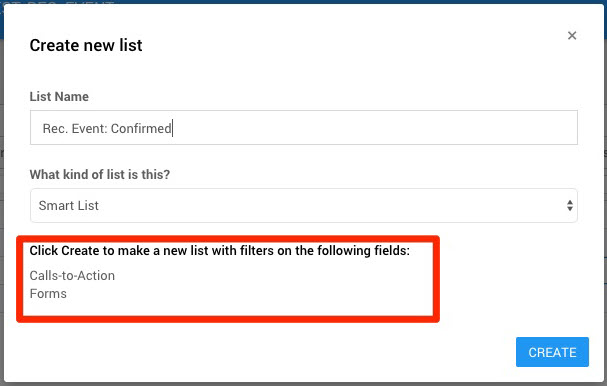The image size is (607, 386).
Task: Click the 'Forms' filter field text
Action: pos(48,293)
